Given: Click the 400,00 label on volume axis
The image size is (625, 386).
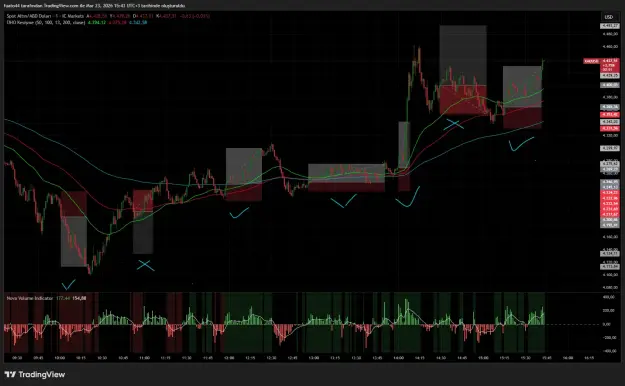Looking at the screenshot, I should (608, 297).
